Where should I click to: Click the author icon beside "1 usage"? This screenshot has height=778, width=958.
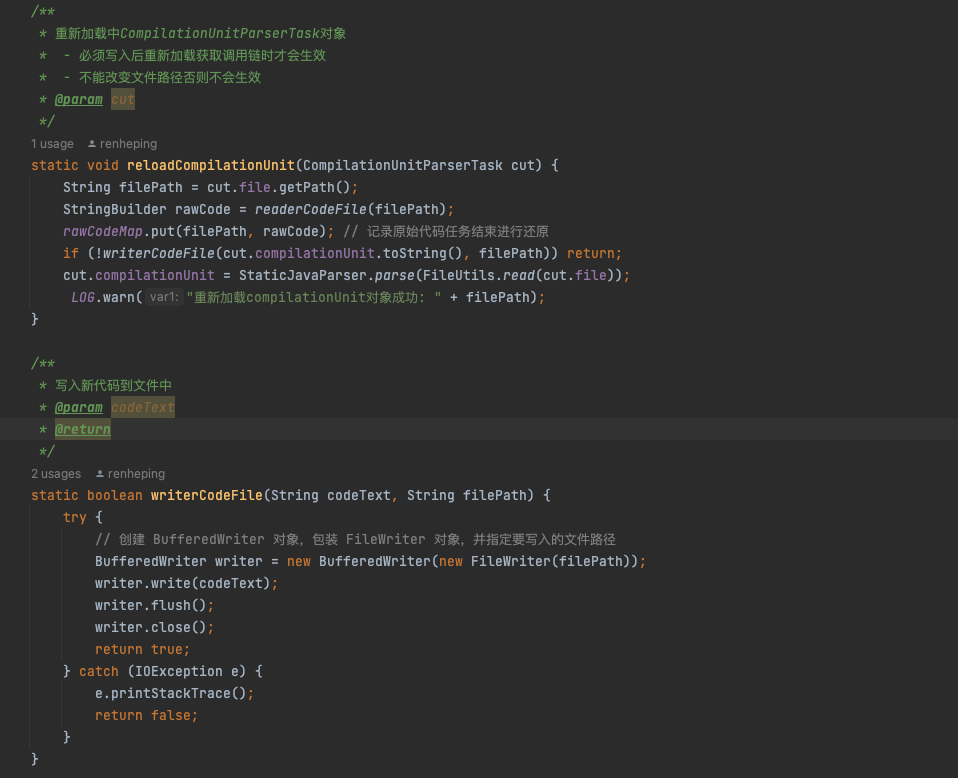tap(92, 144)
